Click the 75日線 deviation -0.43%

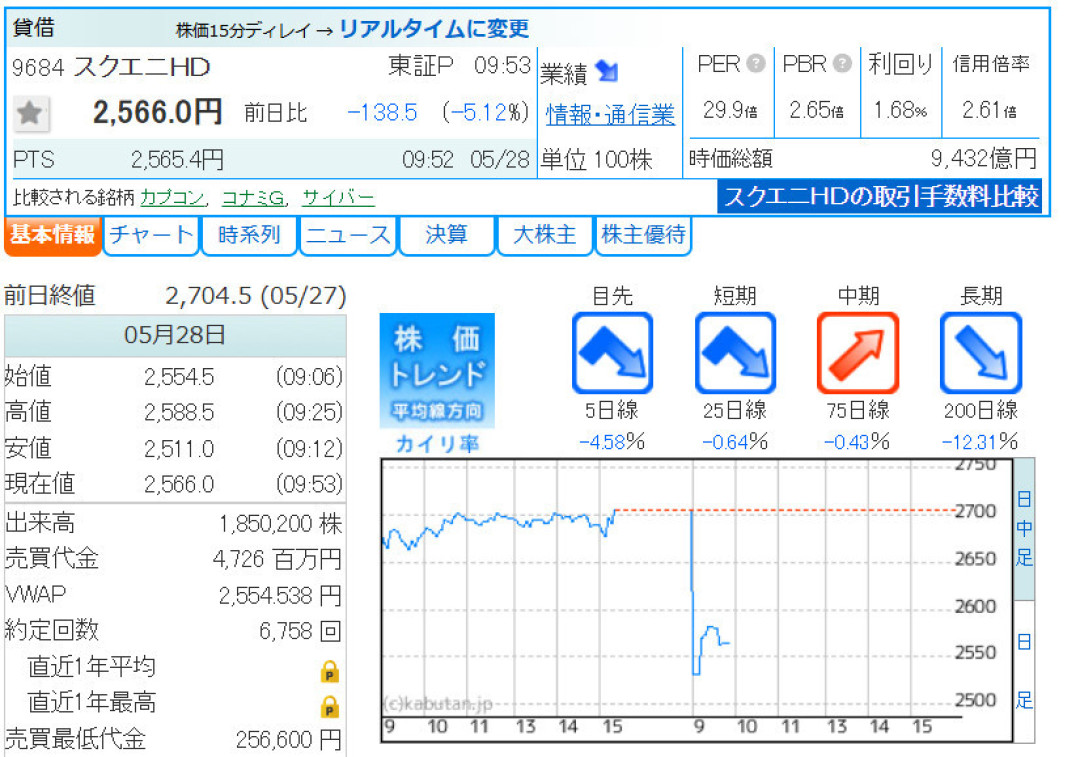[x=858, y=442]
